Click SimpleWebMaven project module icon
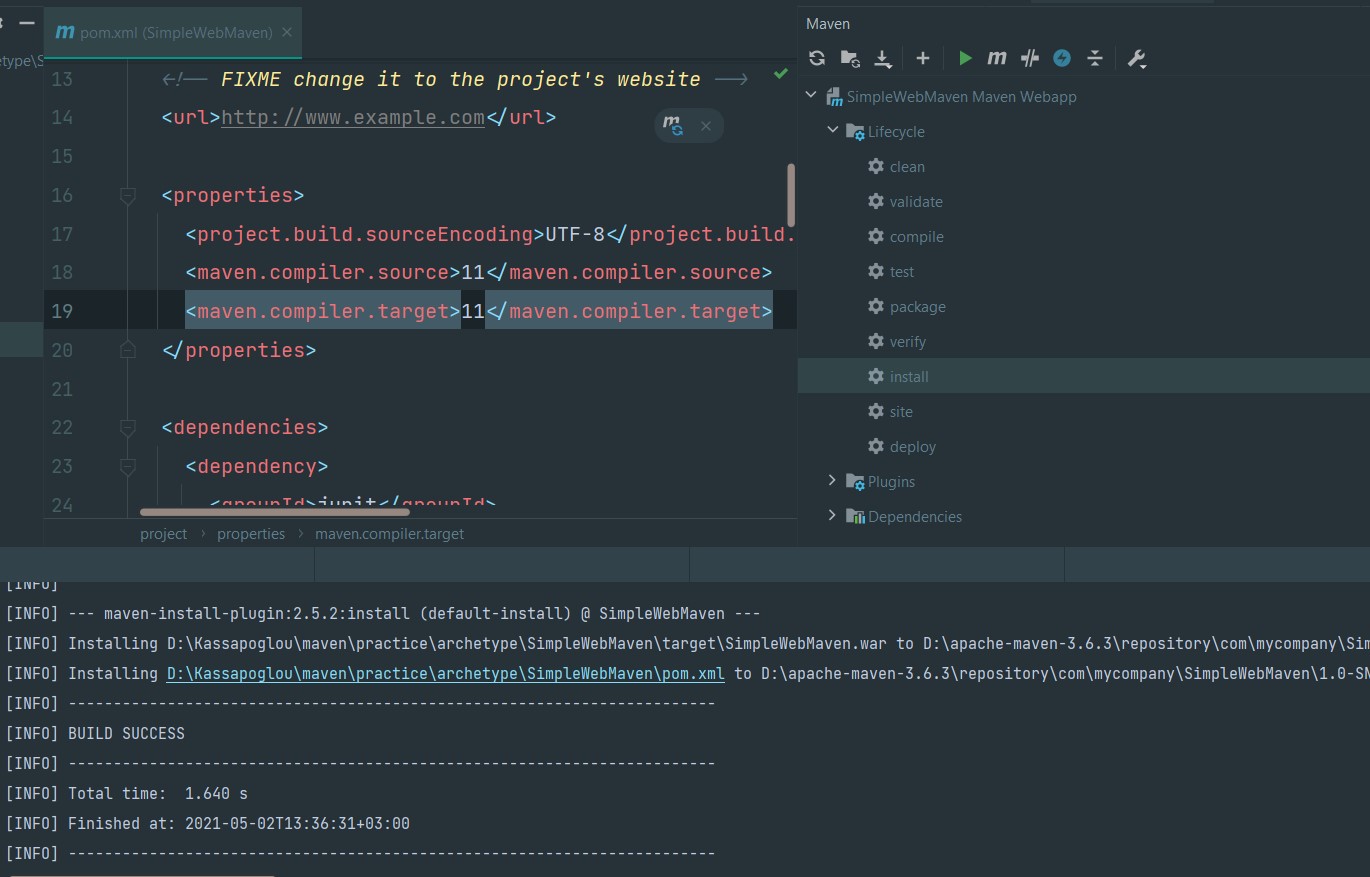Screen dimensions: 1370x877 pyautogui.click(x=834, y=97)
